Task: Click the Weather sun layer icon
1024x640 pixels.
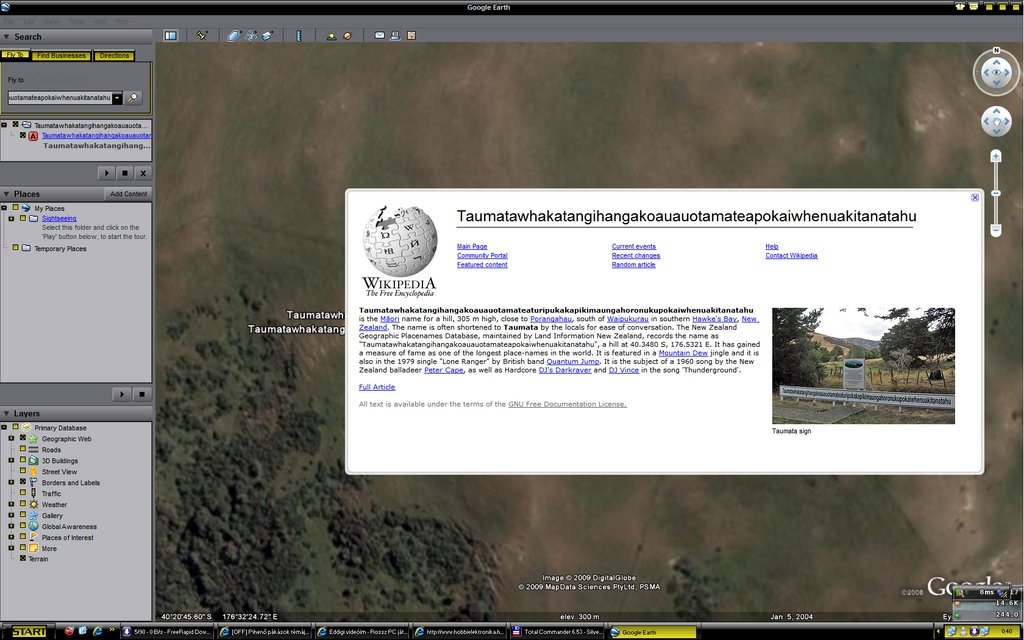Action: click(33, 505)
